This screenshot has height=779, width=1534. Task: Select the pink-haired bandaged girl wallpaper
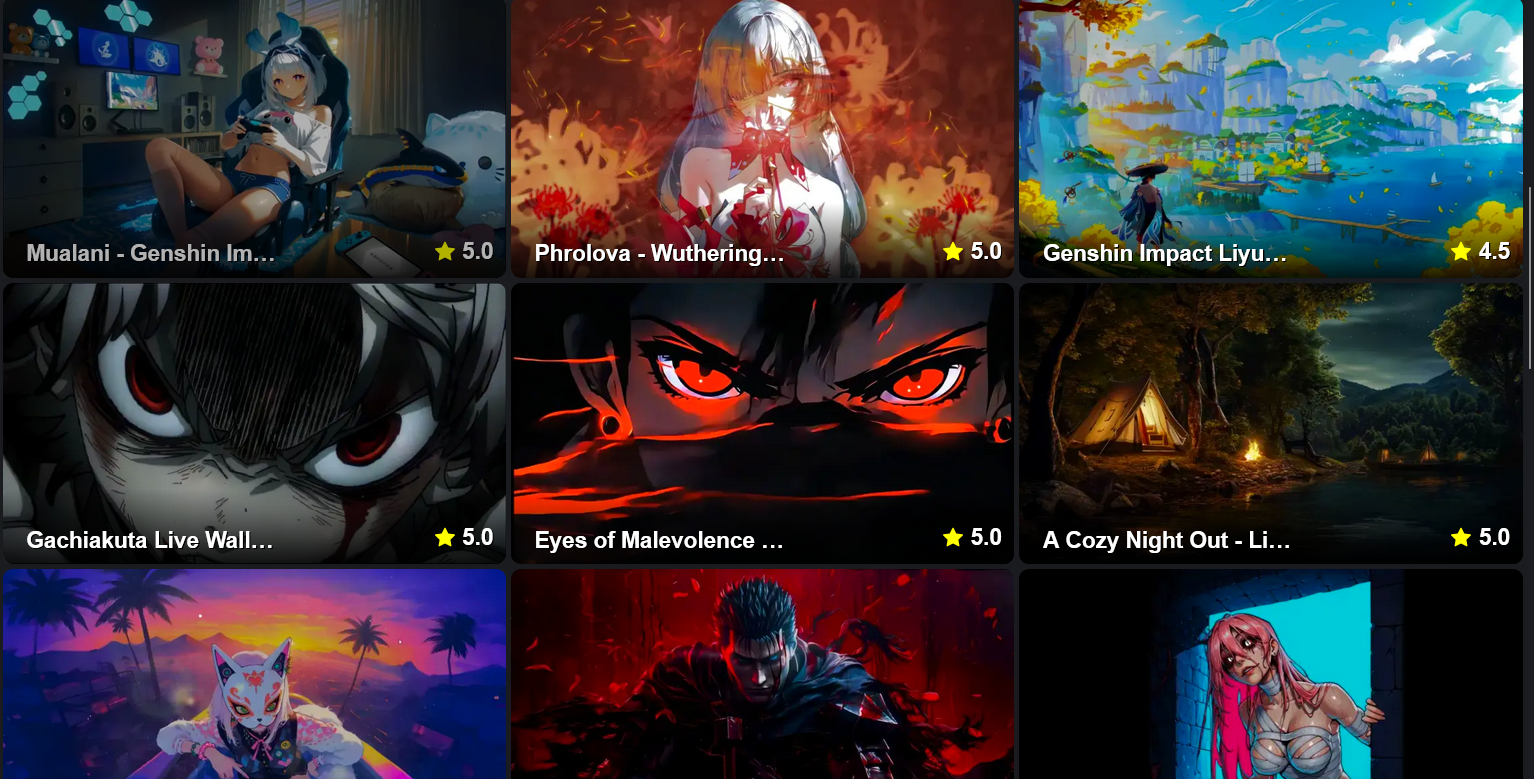tap(1270, 674)
